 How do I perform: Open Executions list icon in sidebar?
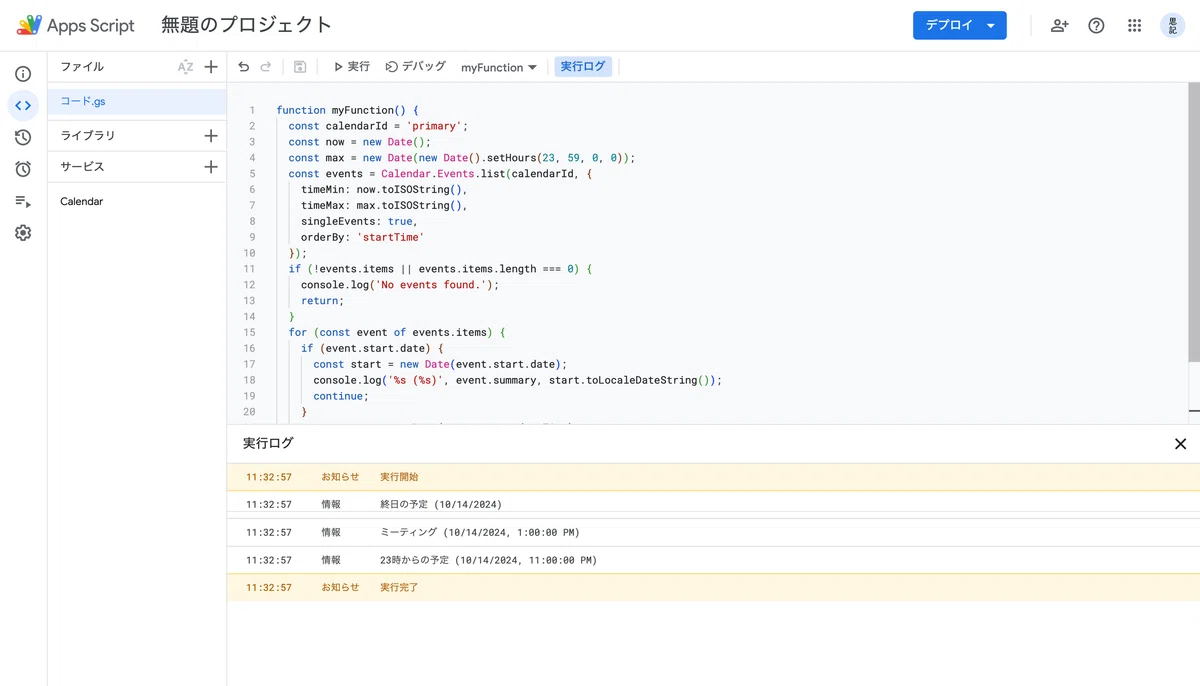[23, 201]
